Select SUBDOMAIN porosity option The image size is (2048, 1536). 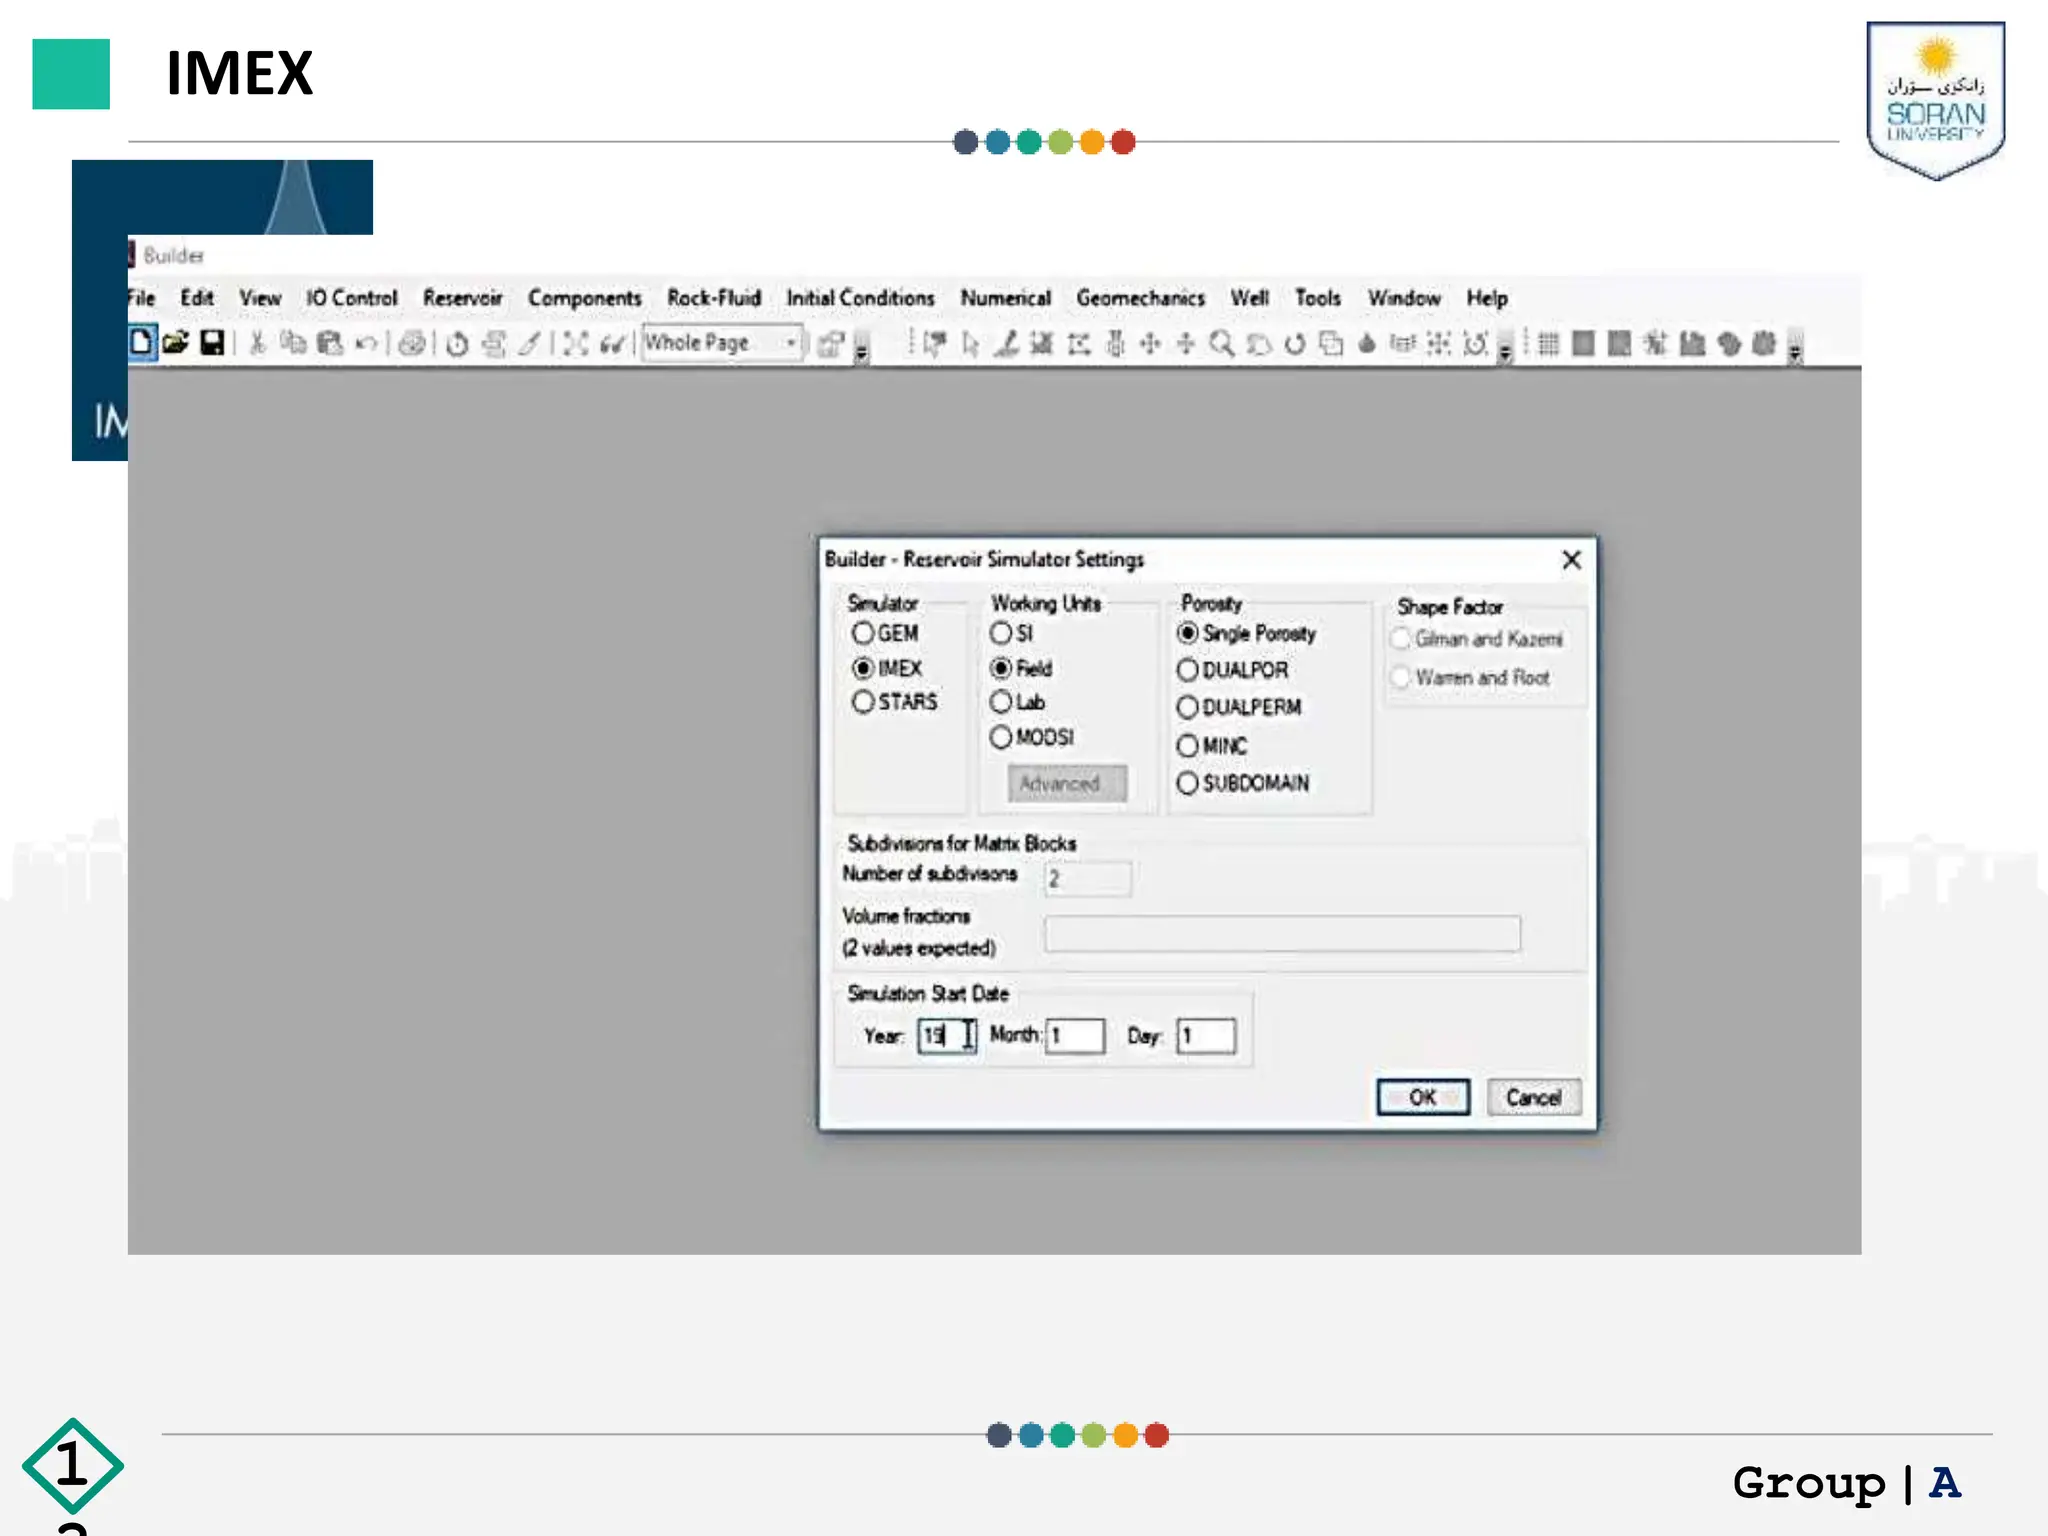1188,783
